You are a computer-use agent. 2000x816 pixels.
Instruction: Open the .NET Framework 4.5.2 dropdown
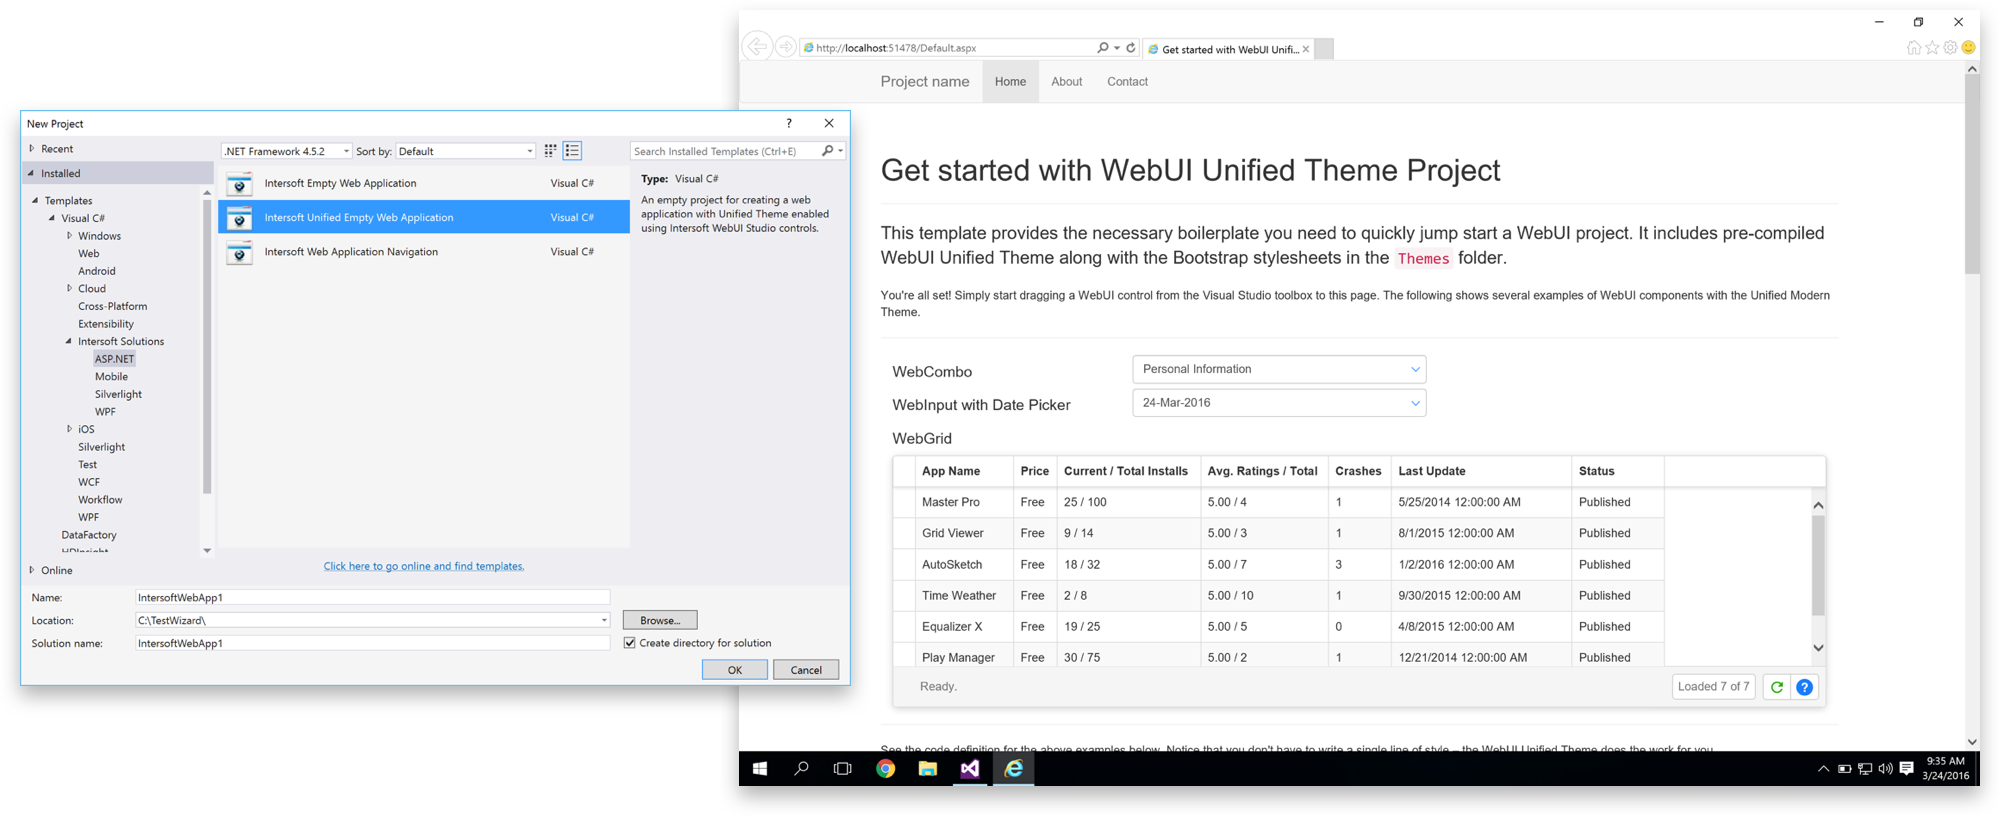tap(287, 151)
